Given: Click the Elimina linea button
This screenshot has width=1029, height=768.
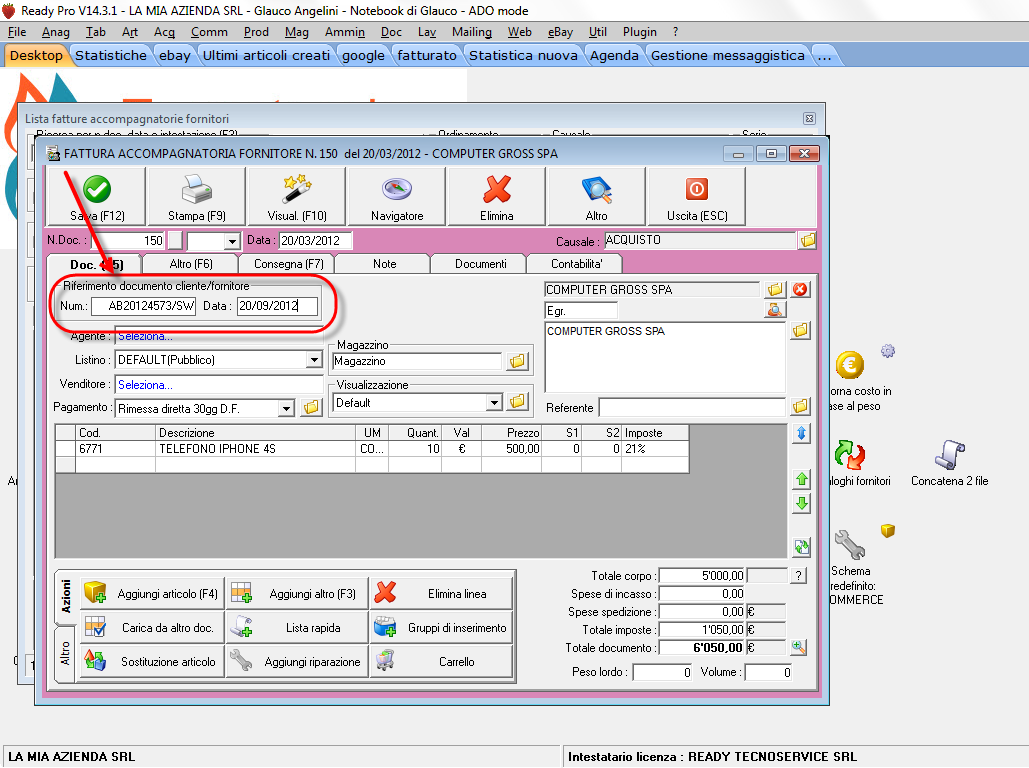Looking at the screenshot, I should point(441,594).
